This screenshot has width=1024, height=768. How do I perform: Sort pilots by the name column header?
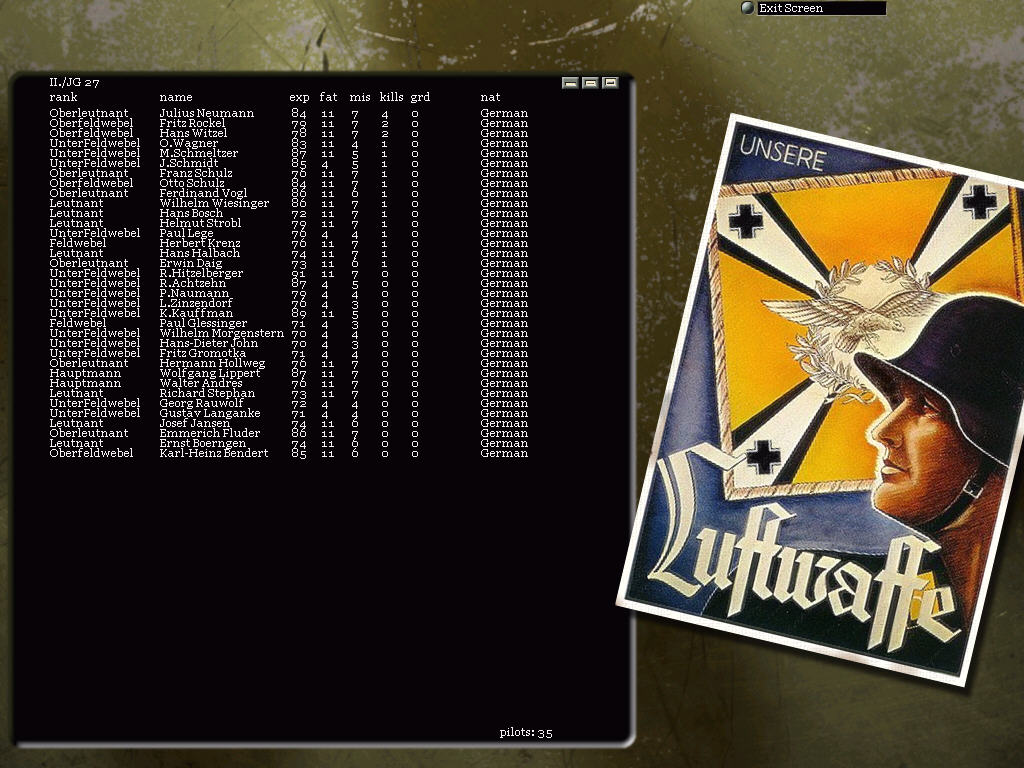176,97
